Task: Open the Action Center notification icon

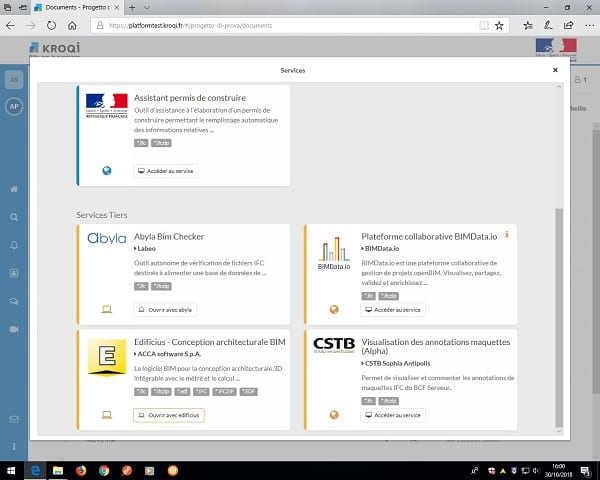Action: 585,471
